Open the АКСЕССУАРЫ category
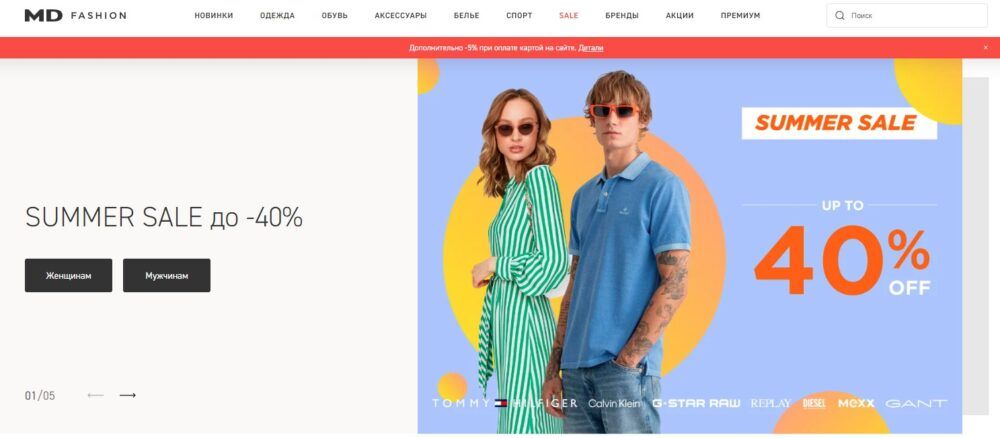 click(x=401, y=15)
